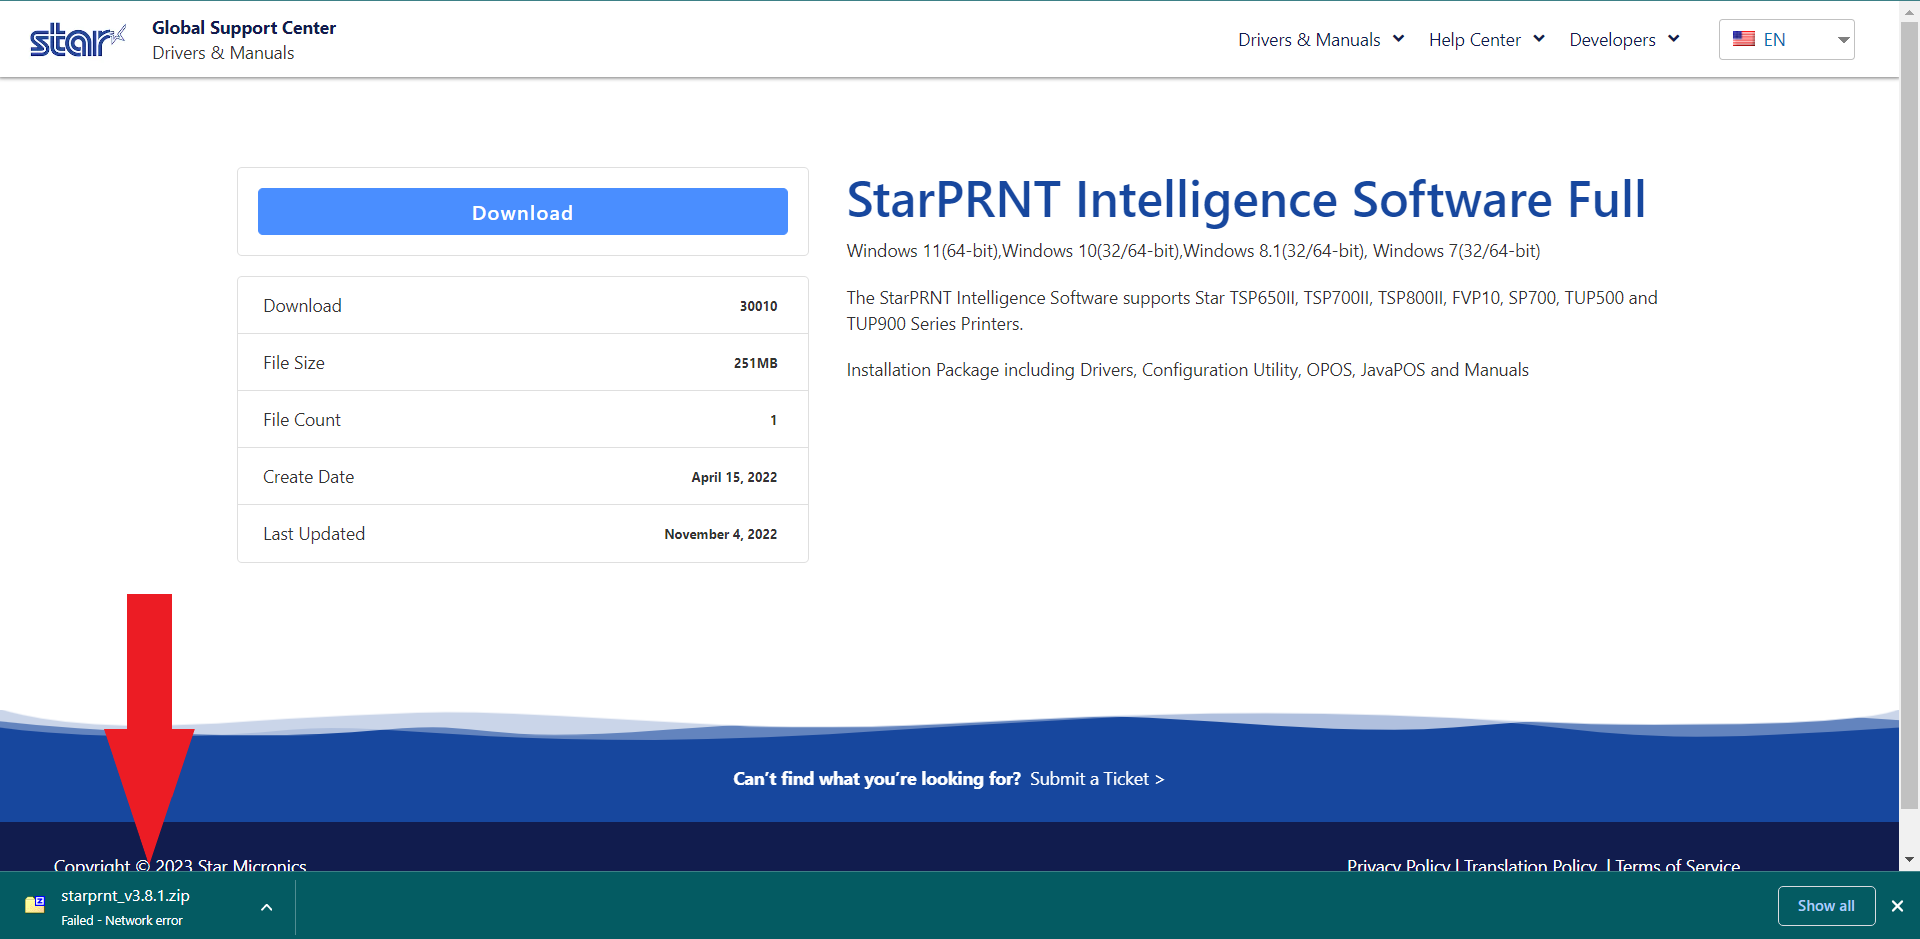Click the Copyright 2023 Star Micronics text
Viewport: 1920px width, 939px height.
pyautogui.click(x=180, y=865)
